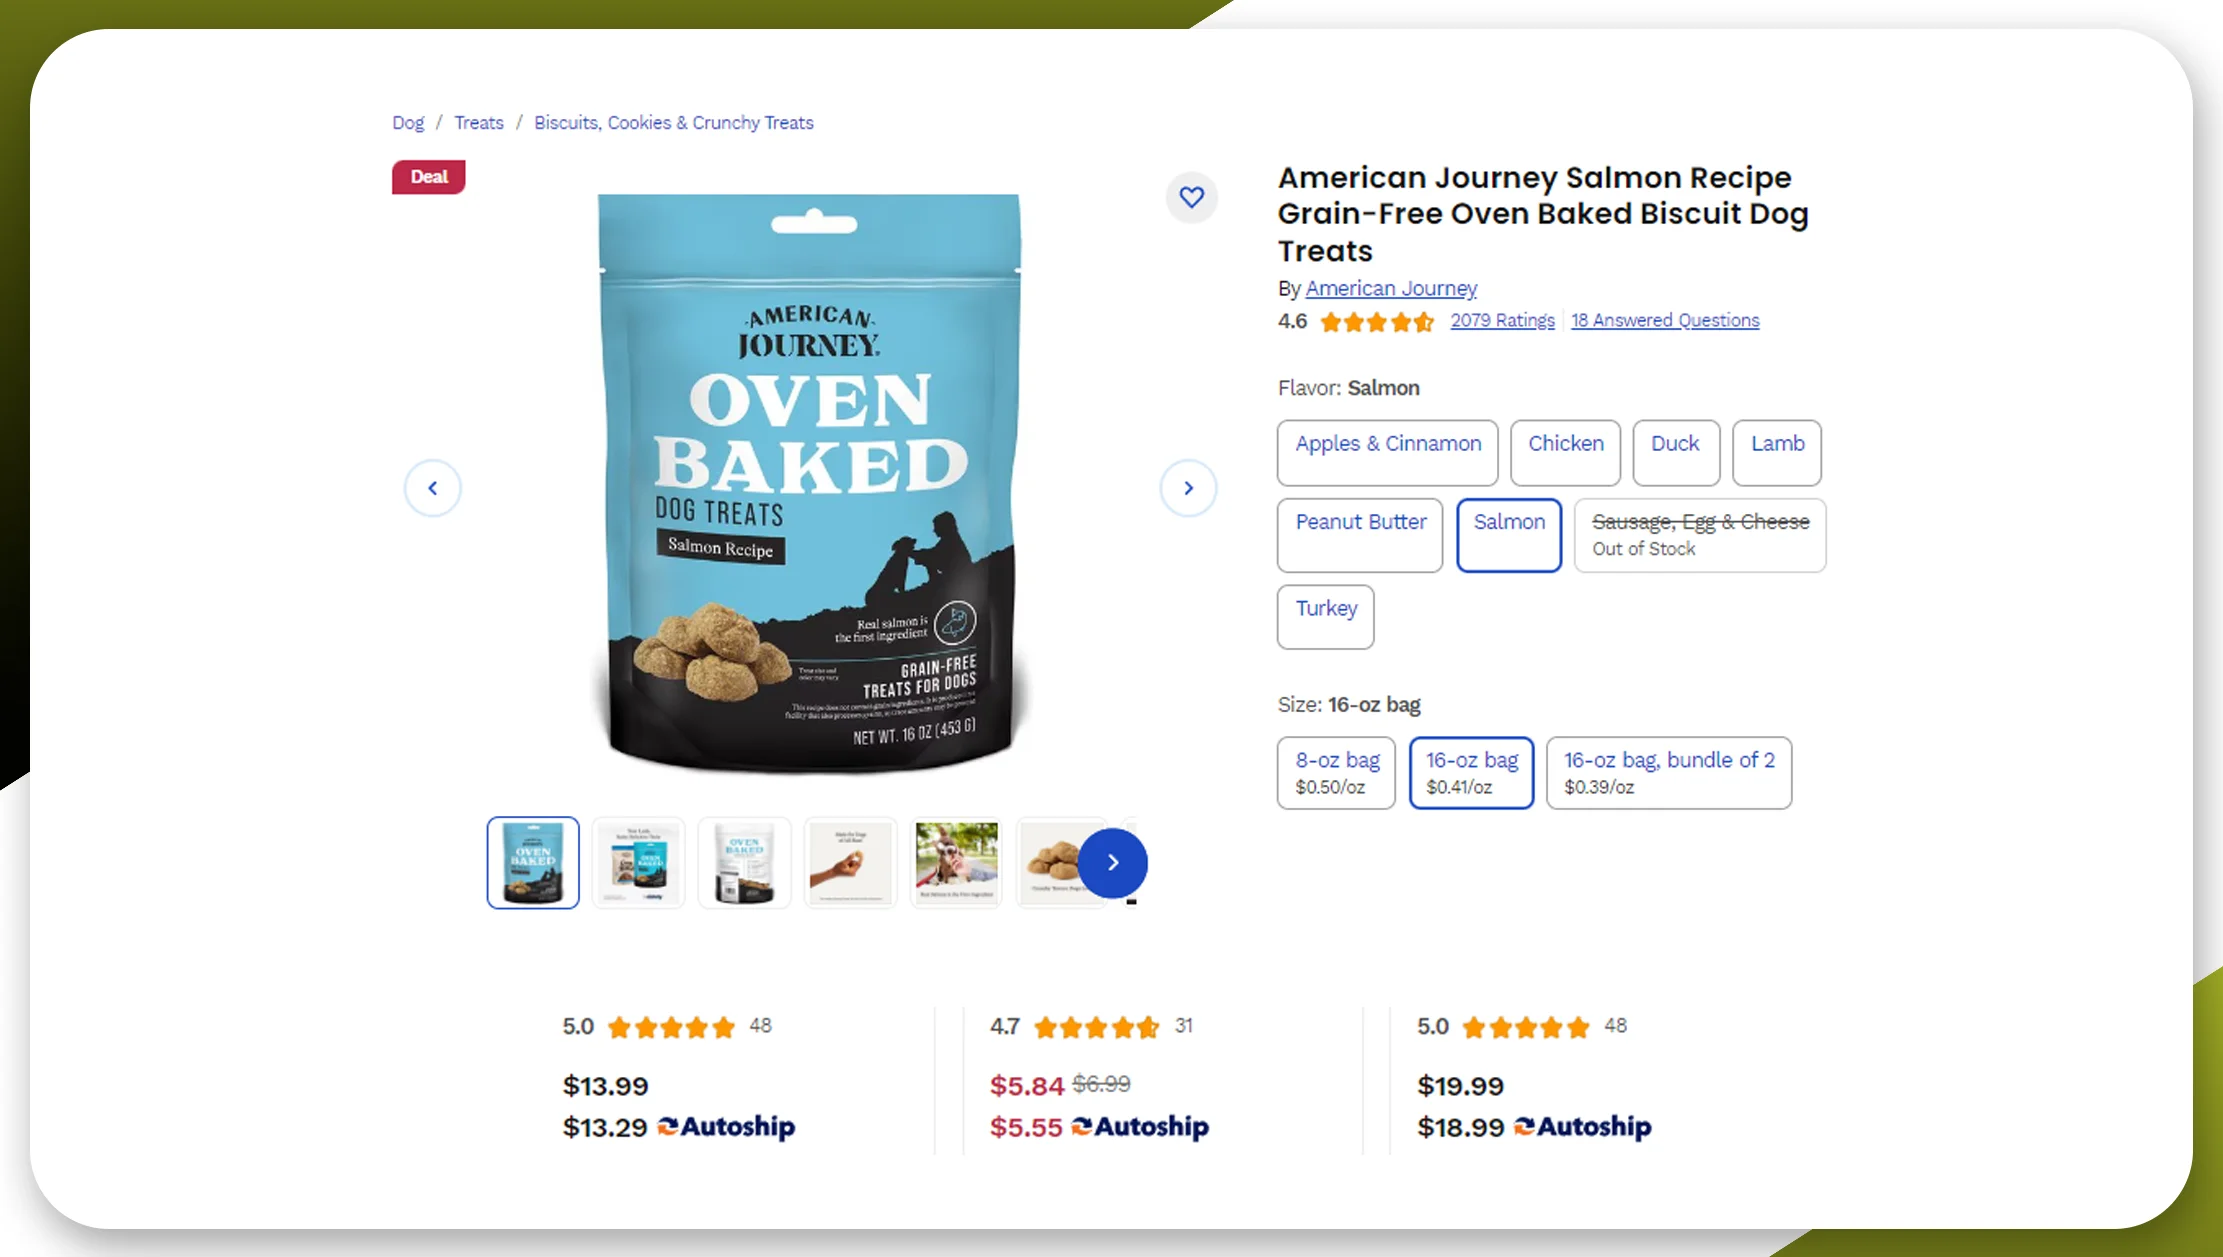Open 18 Answered Questions link
The image size is (2223, 1257).
(1665, 321)
